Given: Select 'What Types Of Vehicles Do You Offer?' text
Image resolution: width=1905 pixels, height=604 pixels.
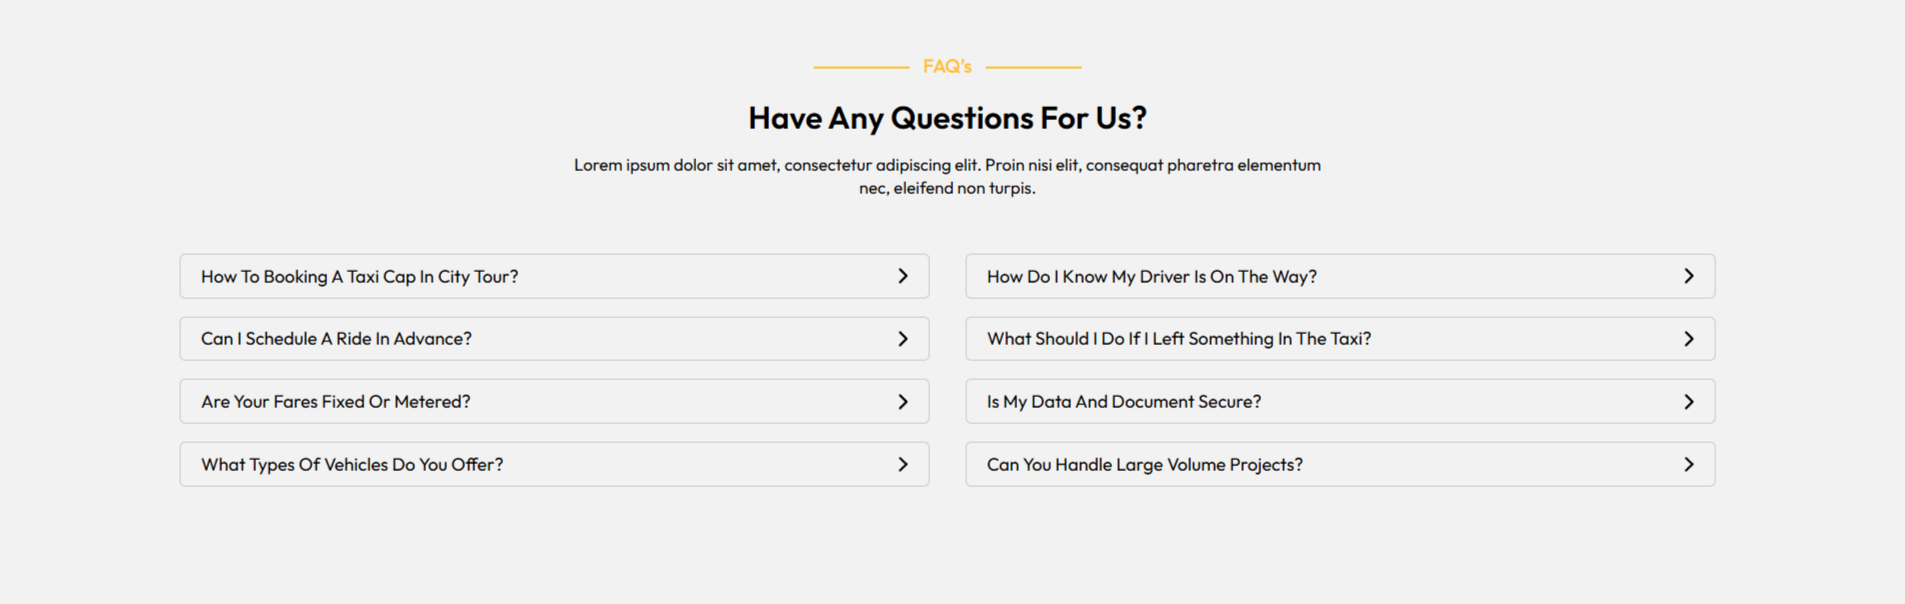Looking at the screenshot, I should (x=352, y=465).
